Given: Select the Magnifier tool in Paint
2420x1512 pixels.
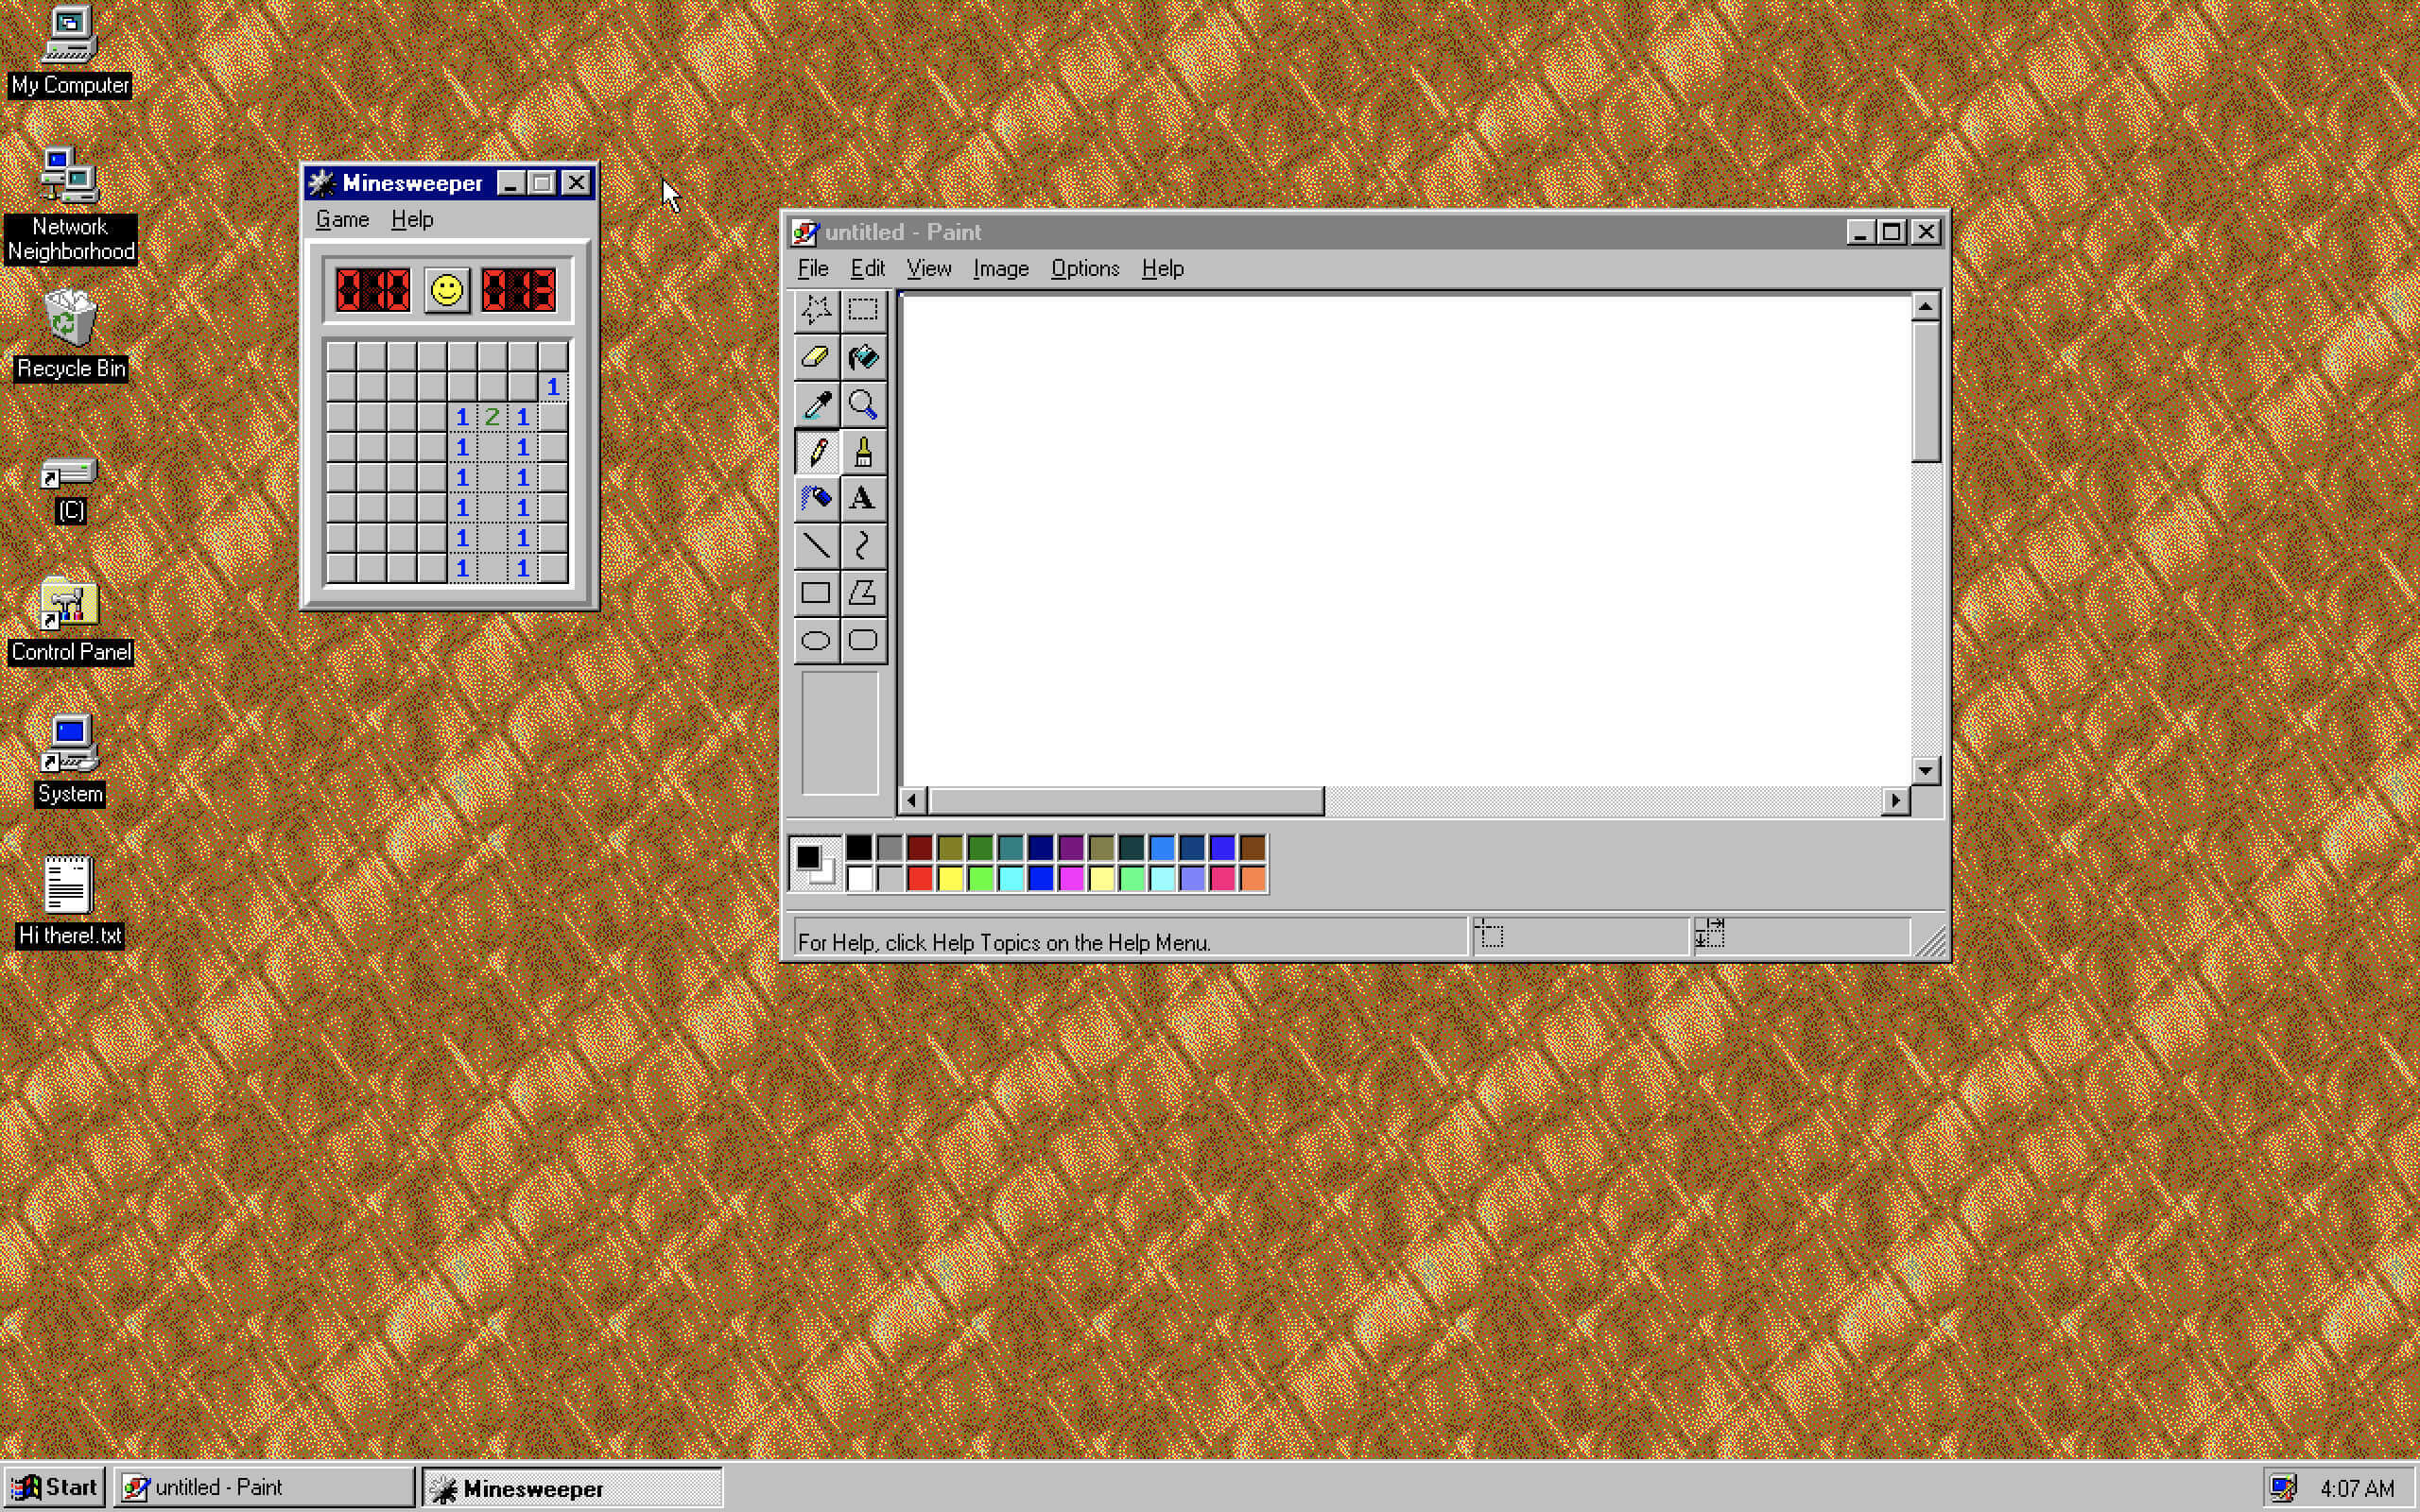Looking at the screenshot, I should click(x=863, y=404).
